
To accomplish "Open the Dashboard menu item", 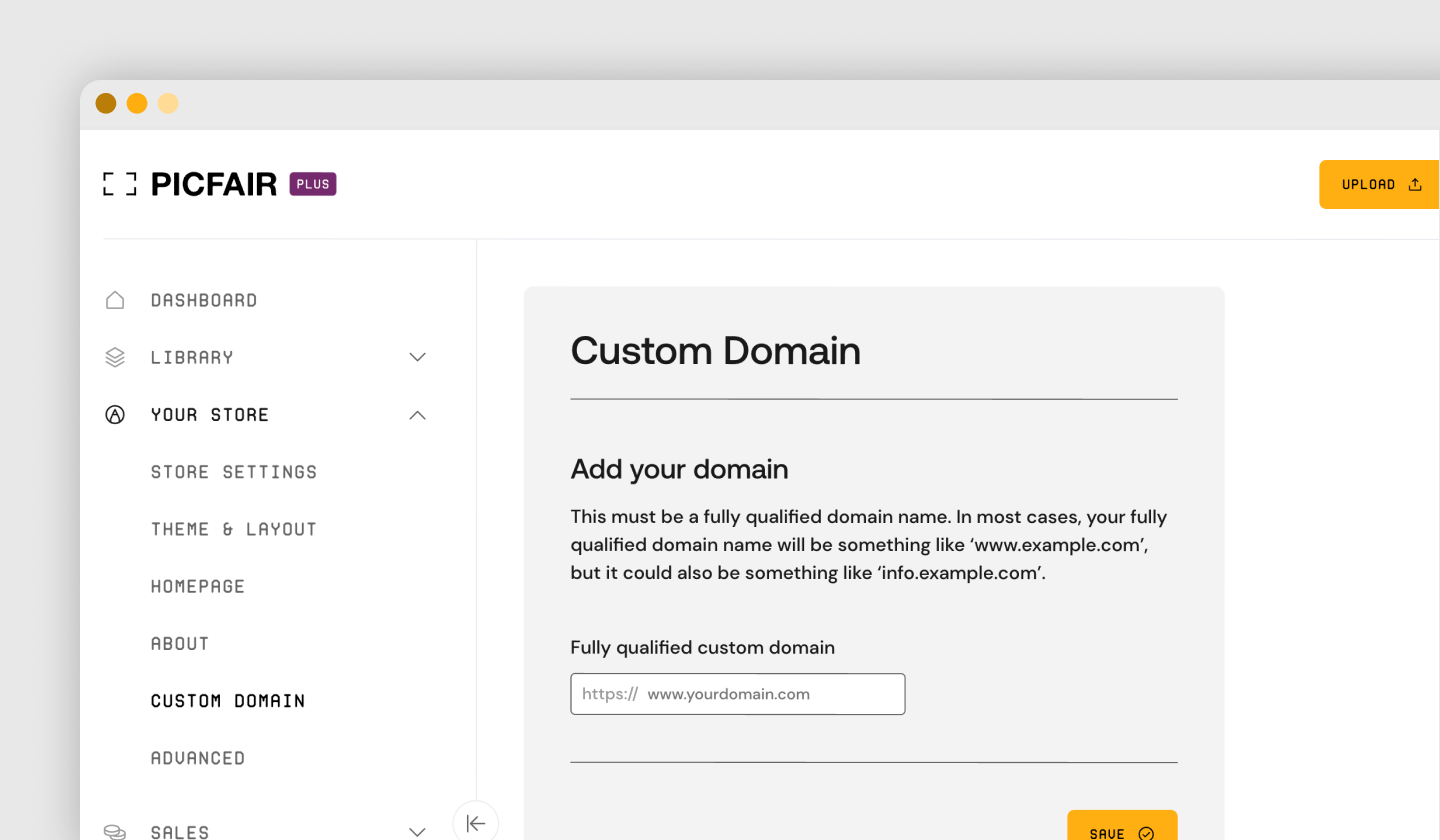I will click(x=204, y=300).
